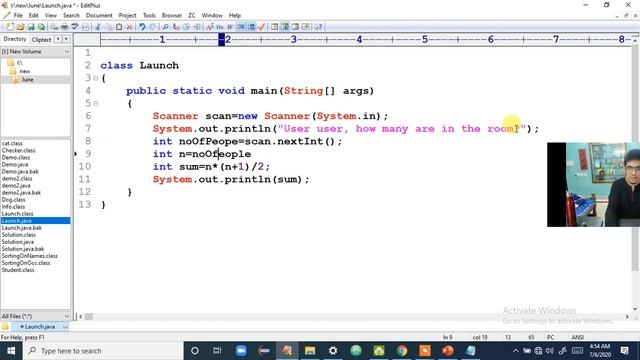Open the Help menu
The width and height of the screenshot is (640, 360).
tap(235, 15)
